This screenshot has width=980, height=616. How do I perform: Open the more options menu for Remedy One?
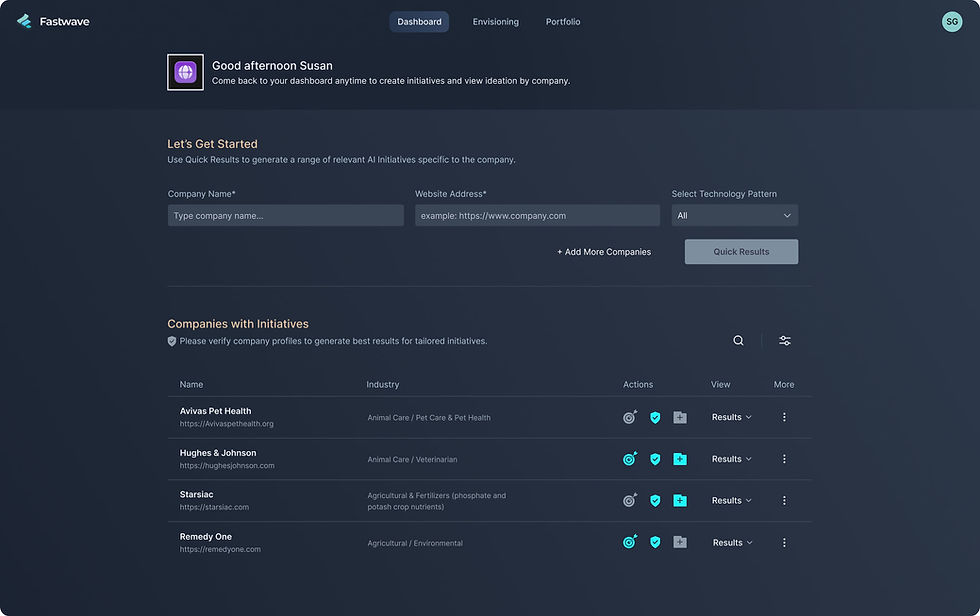(784, 542)
